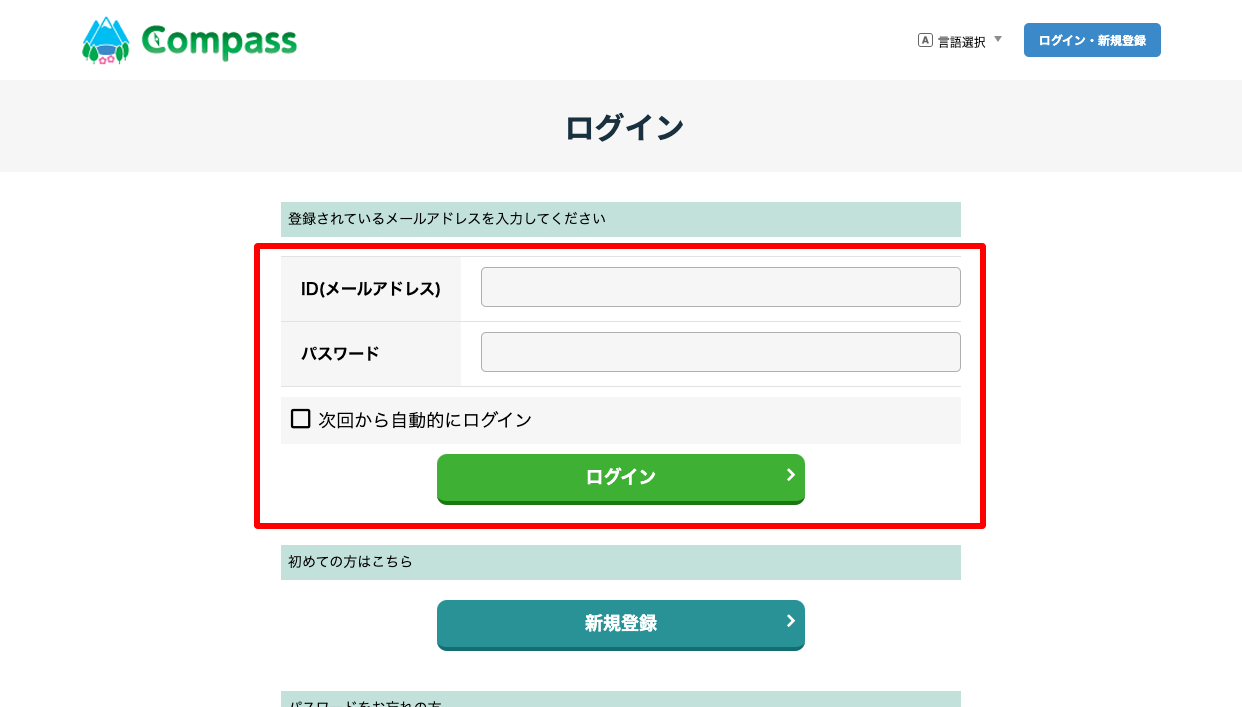
Task: Open the 言語選択 language selector
Action: (x=960, y=41)
